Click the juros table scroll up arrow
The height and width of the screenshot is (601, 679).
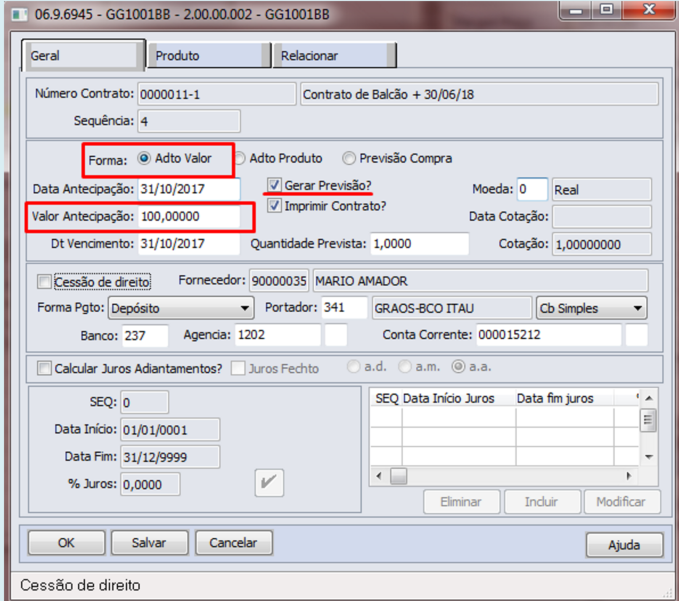point(649,398)
